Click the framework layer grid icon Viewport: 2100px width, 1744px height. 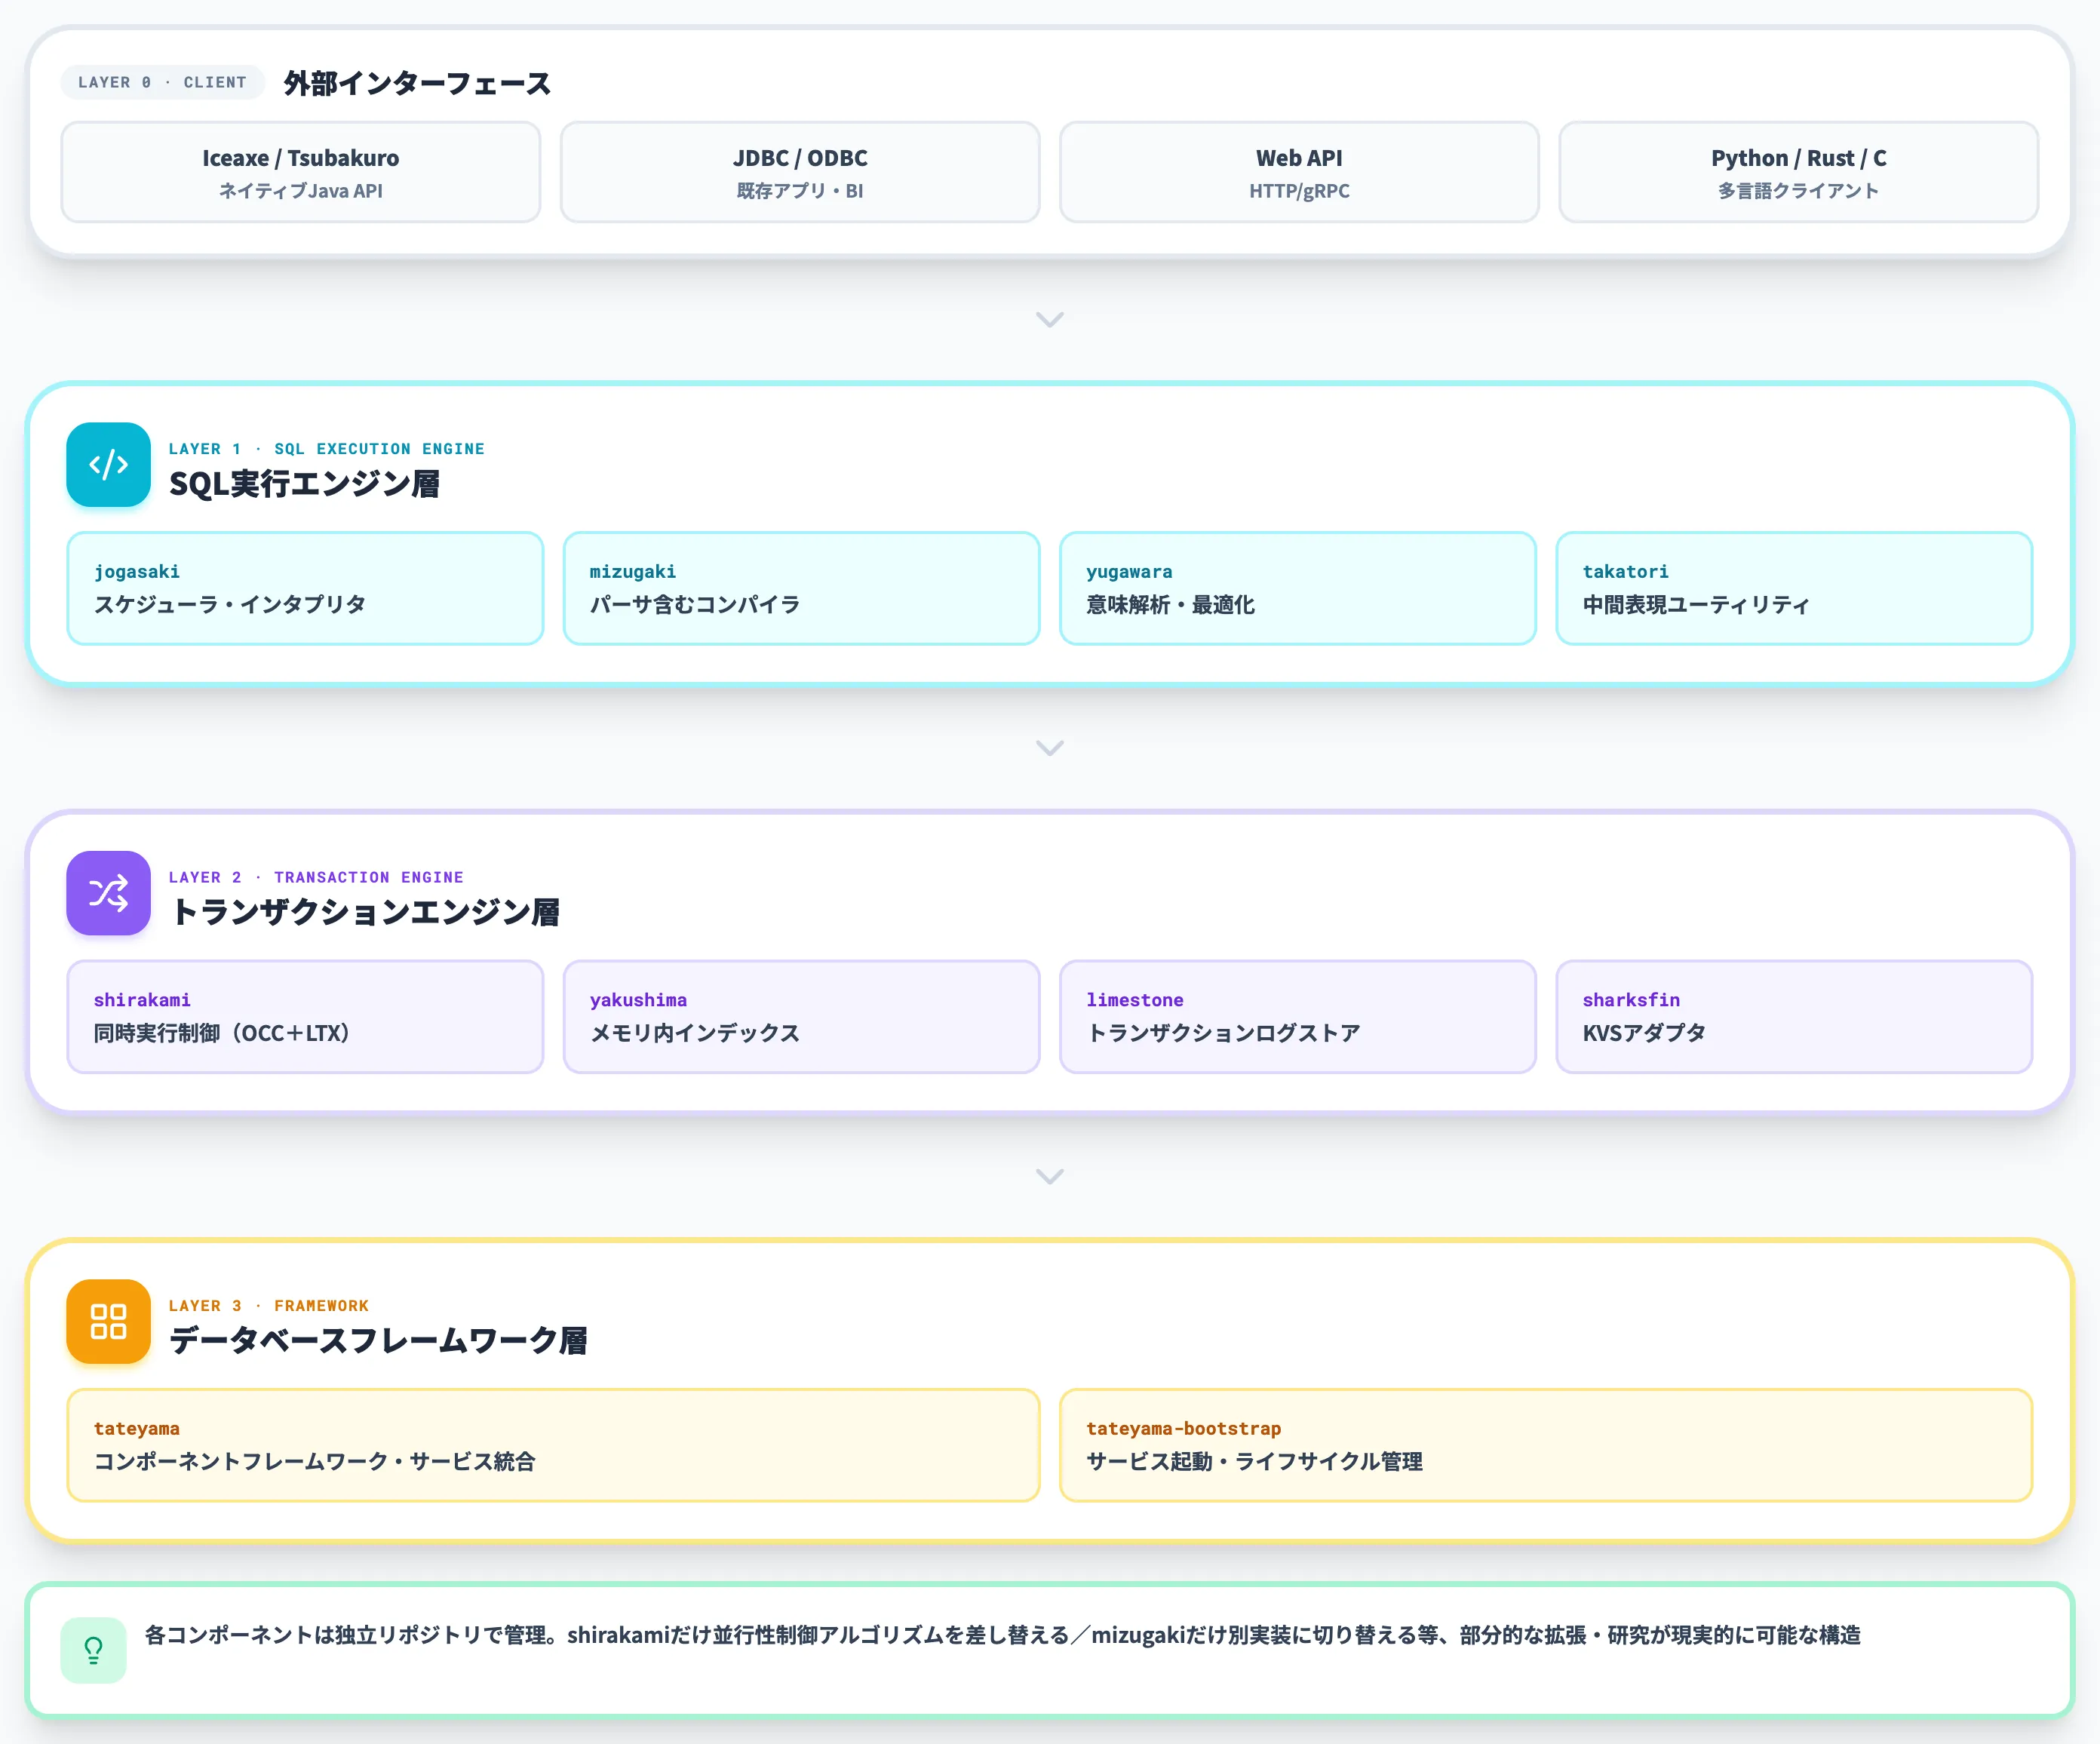tap(108, 1321)
